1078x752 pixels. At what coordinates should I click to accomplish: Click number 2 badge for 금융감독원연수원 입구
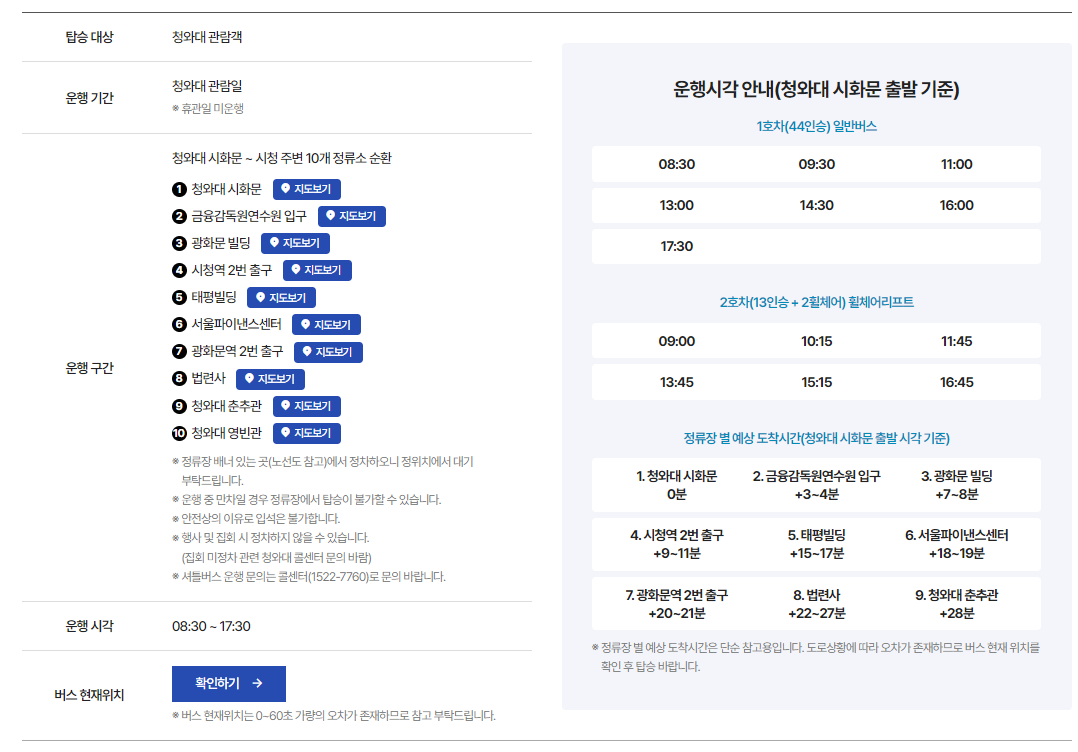[x=179, y=216]
